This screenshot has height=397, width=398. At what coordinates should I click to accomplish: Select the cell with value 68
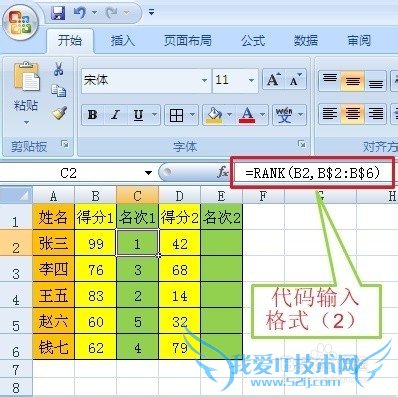coord(180,269)
